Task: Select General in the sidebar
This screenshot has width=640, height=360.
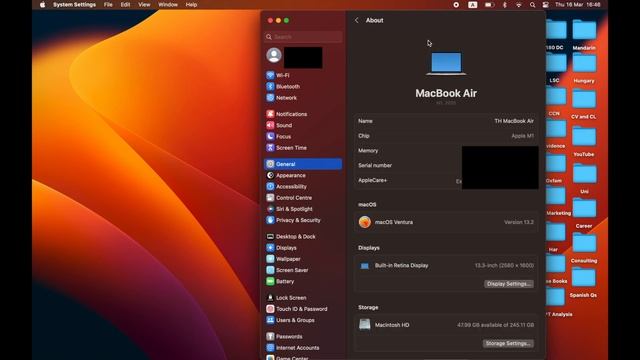Action: 303,164
